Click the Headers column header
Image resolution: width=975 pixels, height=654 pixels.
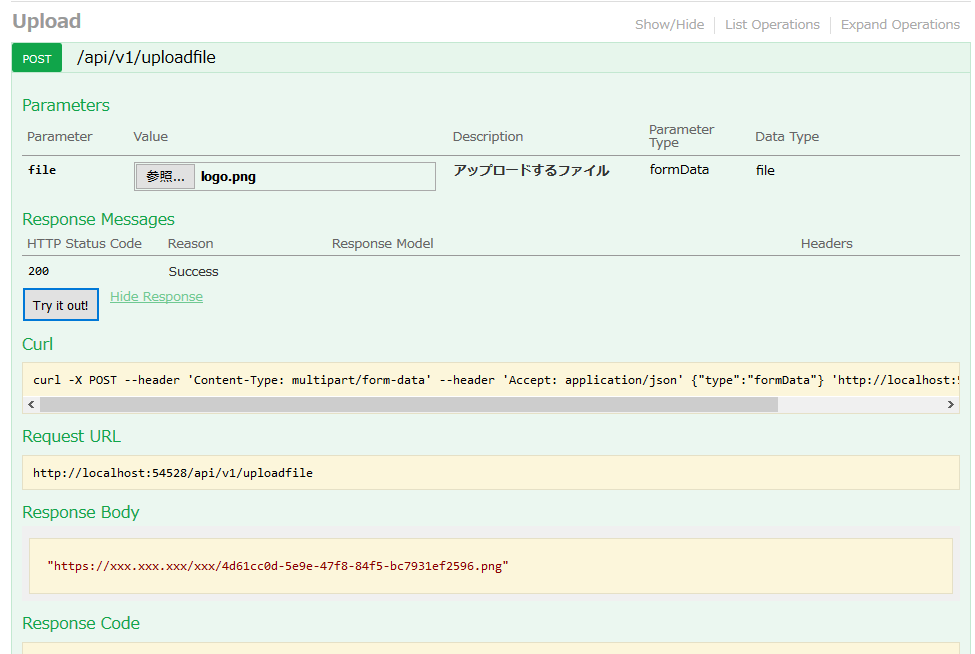[826, 244]
